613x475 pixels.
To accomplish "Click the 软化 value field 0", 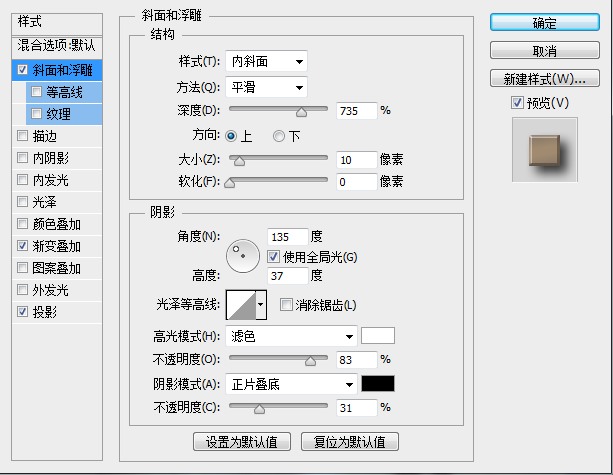I will [357, 182].
